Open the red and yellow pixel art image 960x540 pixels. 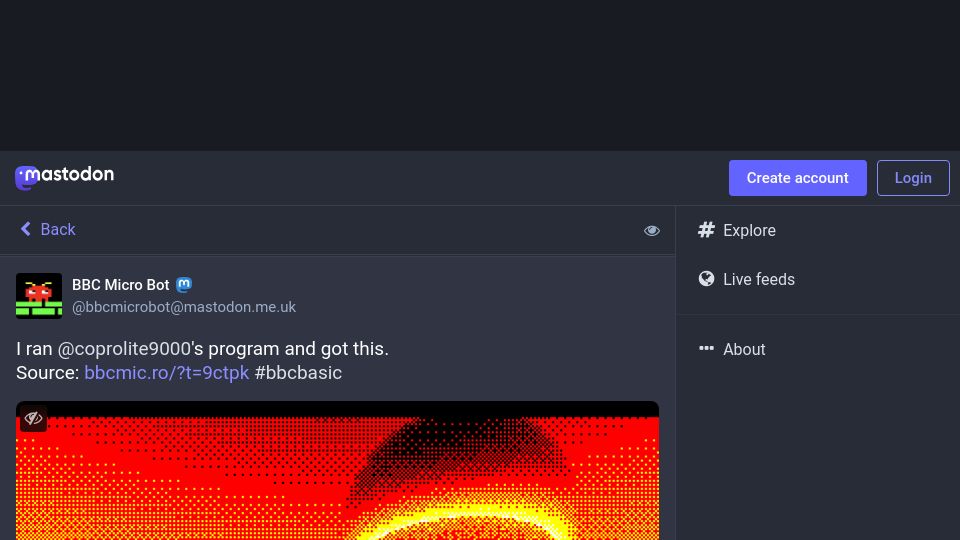coord(337,470)
